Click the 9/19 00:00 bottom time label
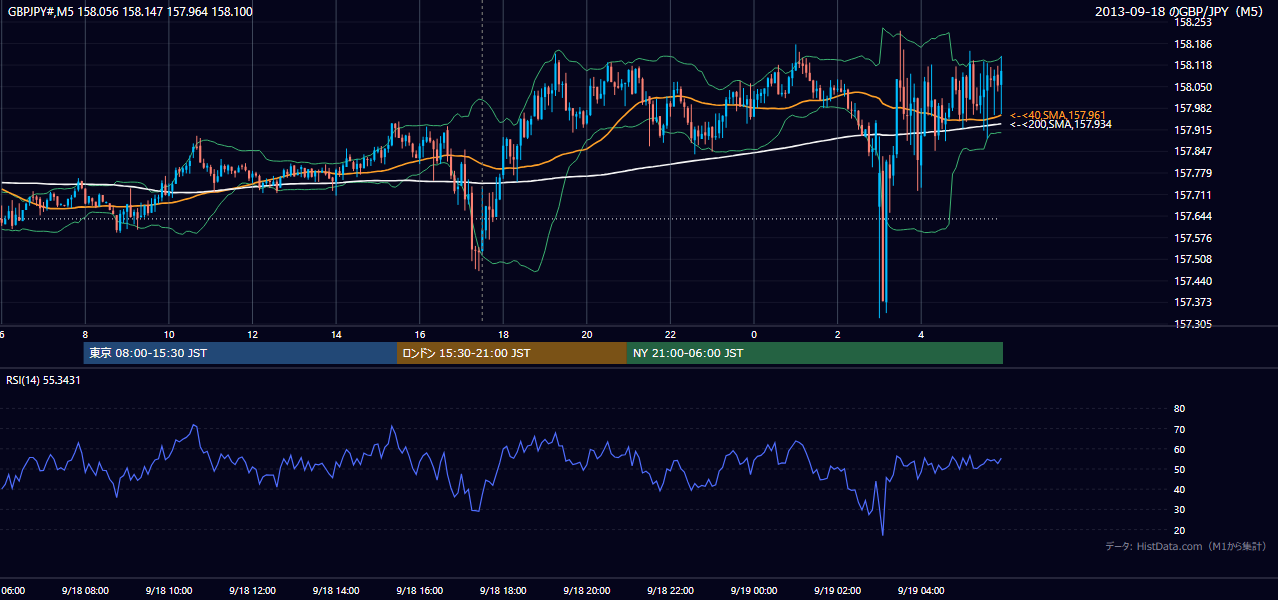The height and width of the screenshot is (600, 1278). tap(753, 591)
